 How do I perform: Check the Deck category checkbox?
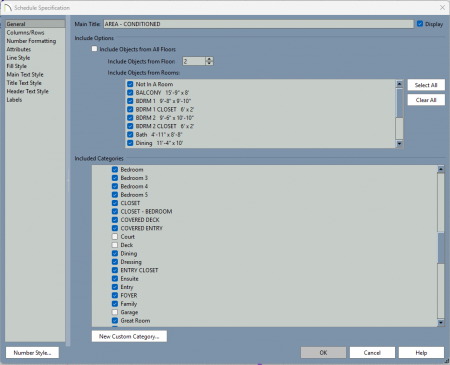[x=115, y=245]
